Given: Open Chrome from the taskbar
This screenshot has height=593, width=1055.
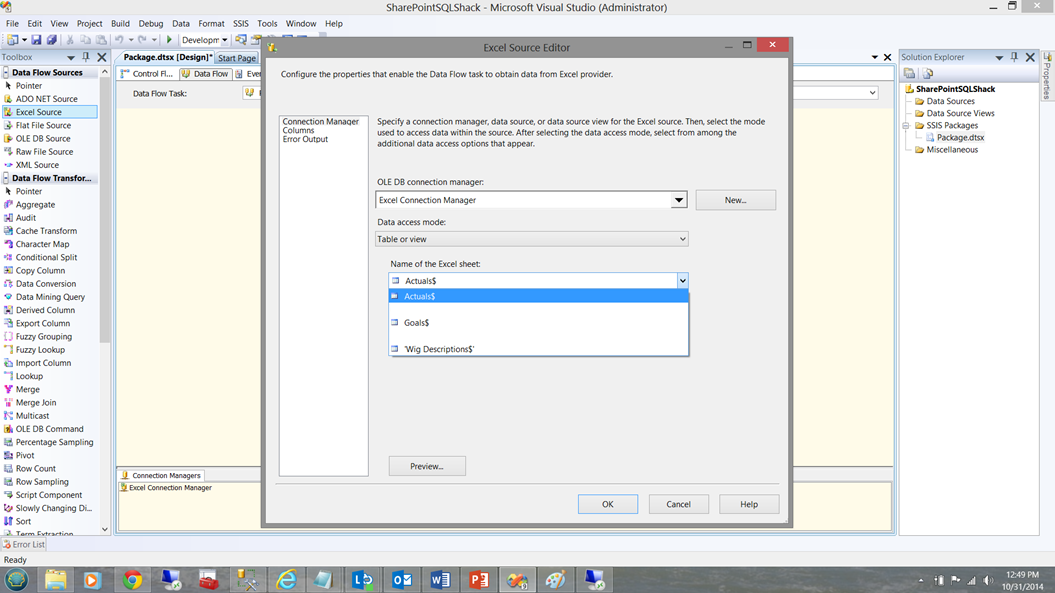Looking at the screenshot, I should [x=133, y=580].
